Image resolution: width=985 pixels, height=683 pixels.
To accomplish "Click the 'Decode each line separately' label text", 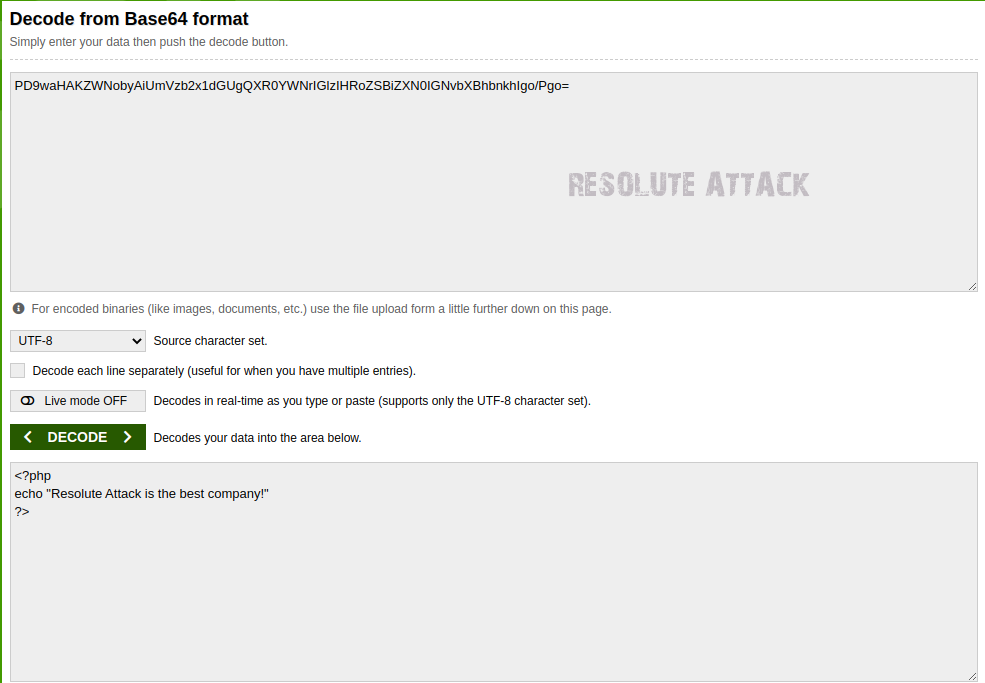I will point(224,371).
